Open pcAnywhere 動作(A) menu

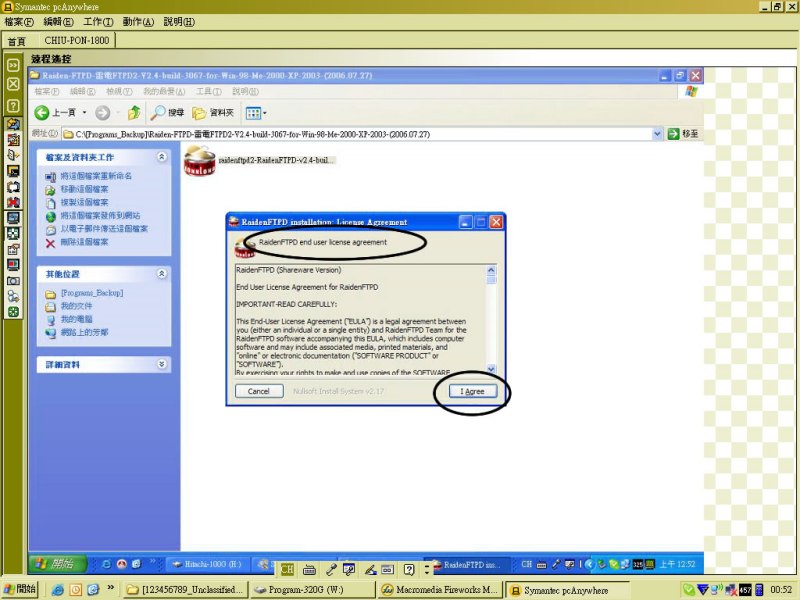click(138, 22)
